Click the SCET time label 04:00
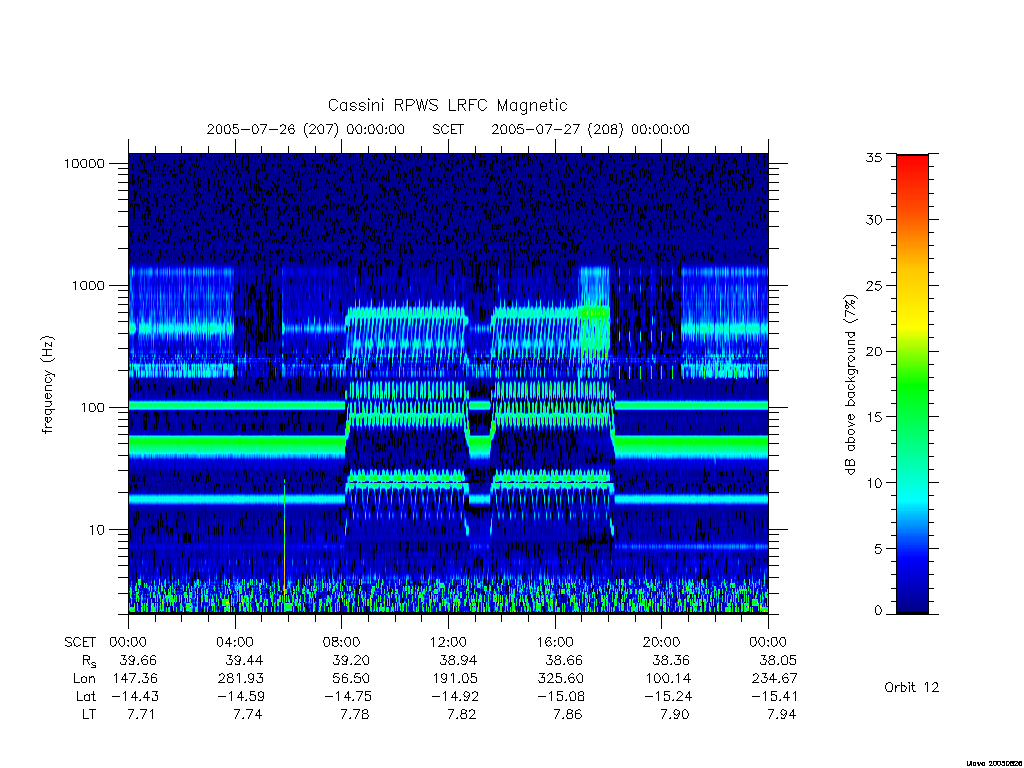 pyautogui.click(x=235, y=642)
